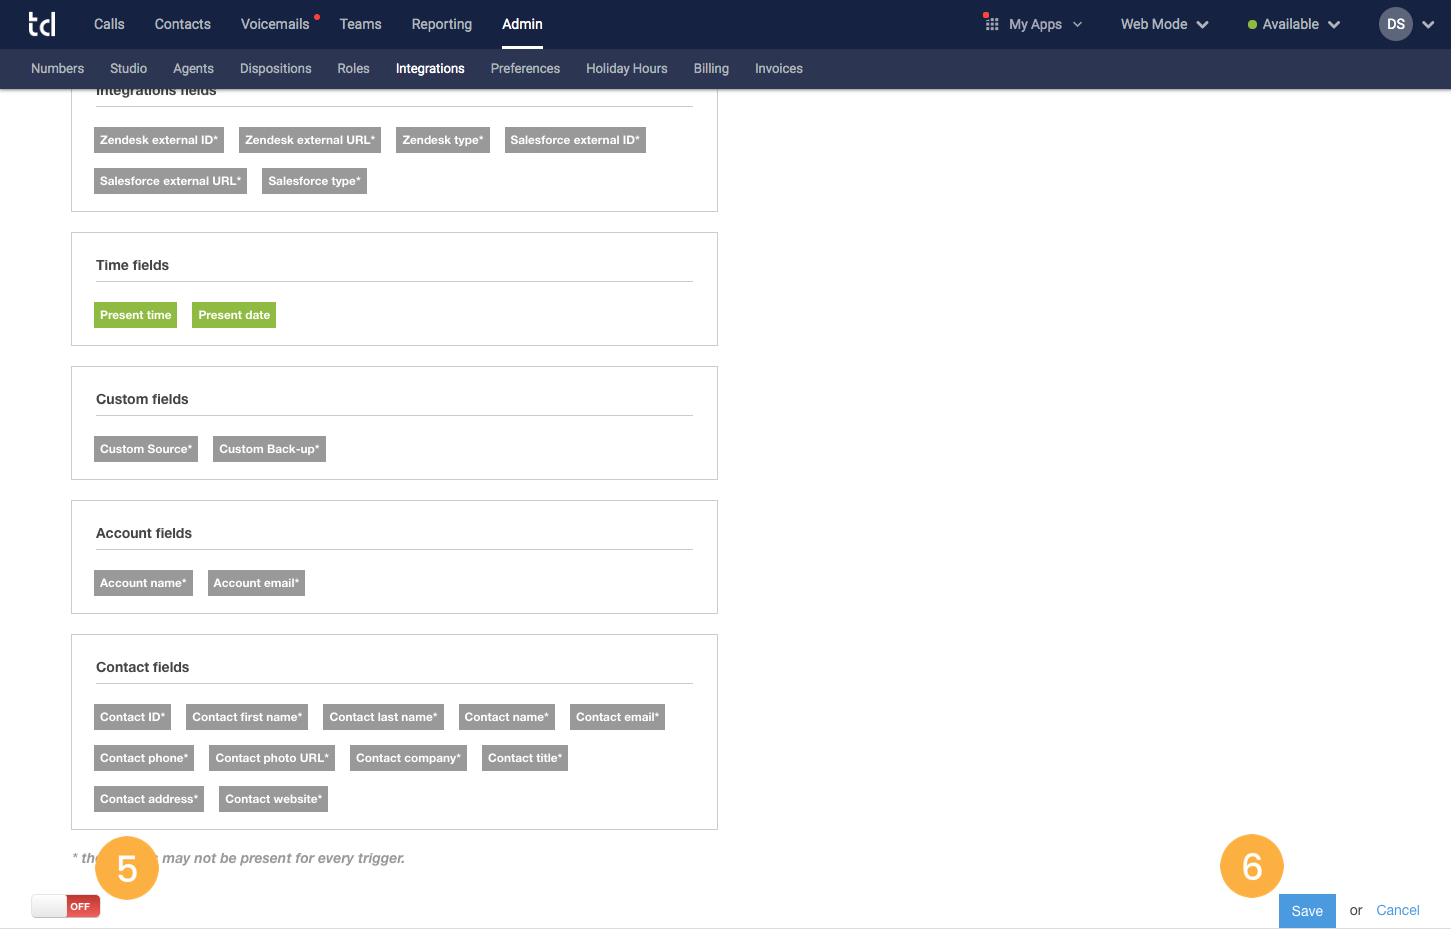
Task: Insert the Salesforce type field
Action: click(x=314, y=181)
